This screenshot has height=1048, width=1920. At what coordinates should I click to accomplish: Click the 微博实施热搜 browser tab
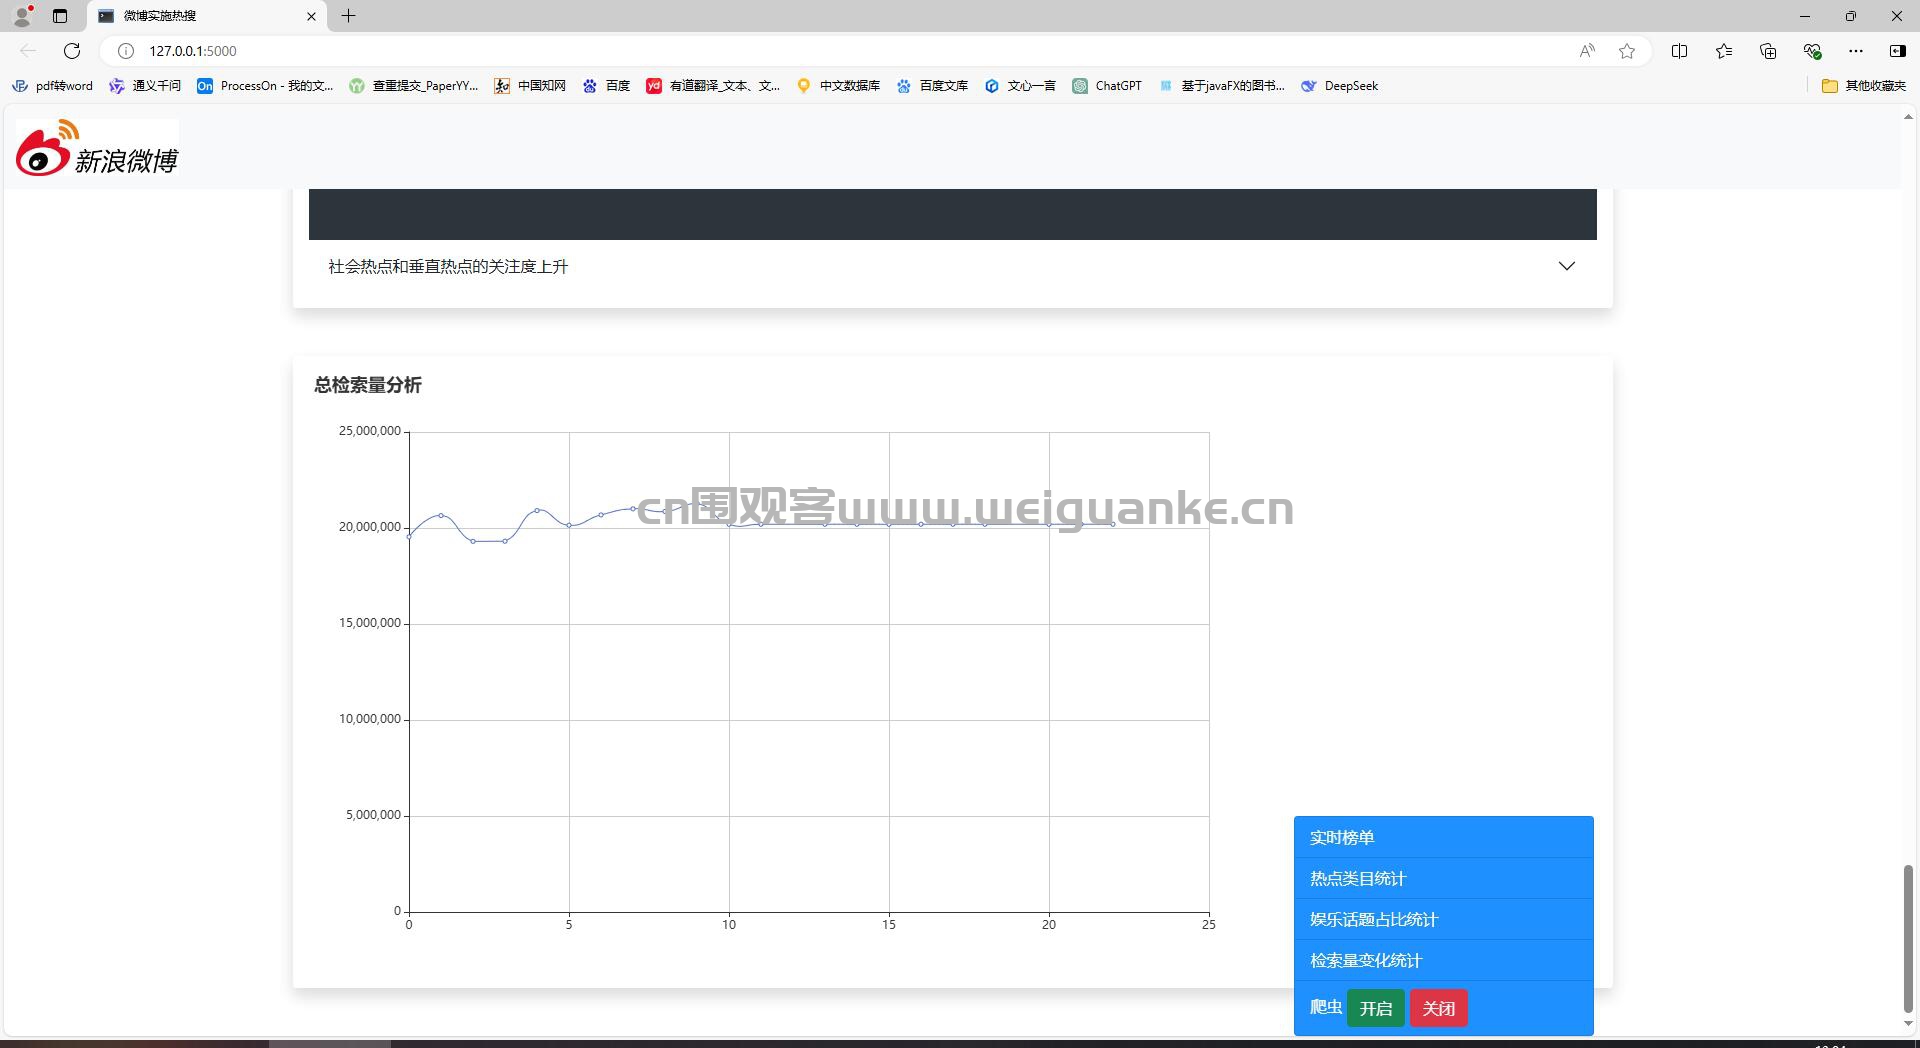tap(207, 16)
